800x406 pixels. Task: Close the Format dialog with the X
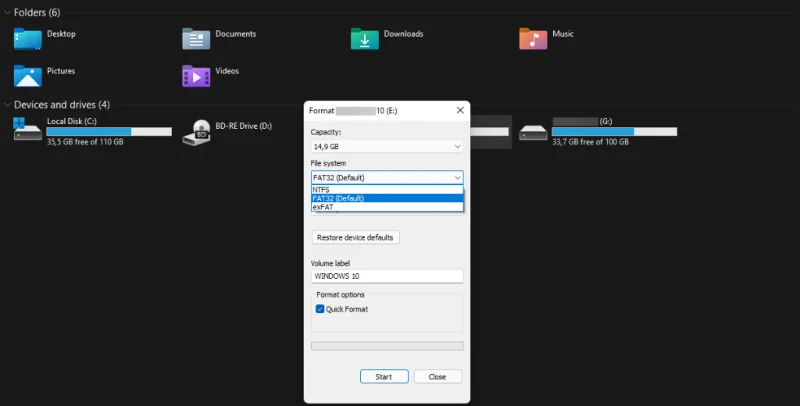460,110
